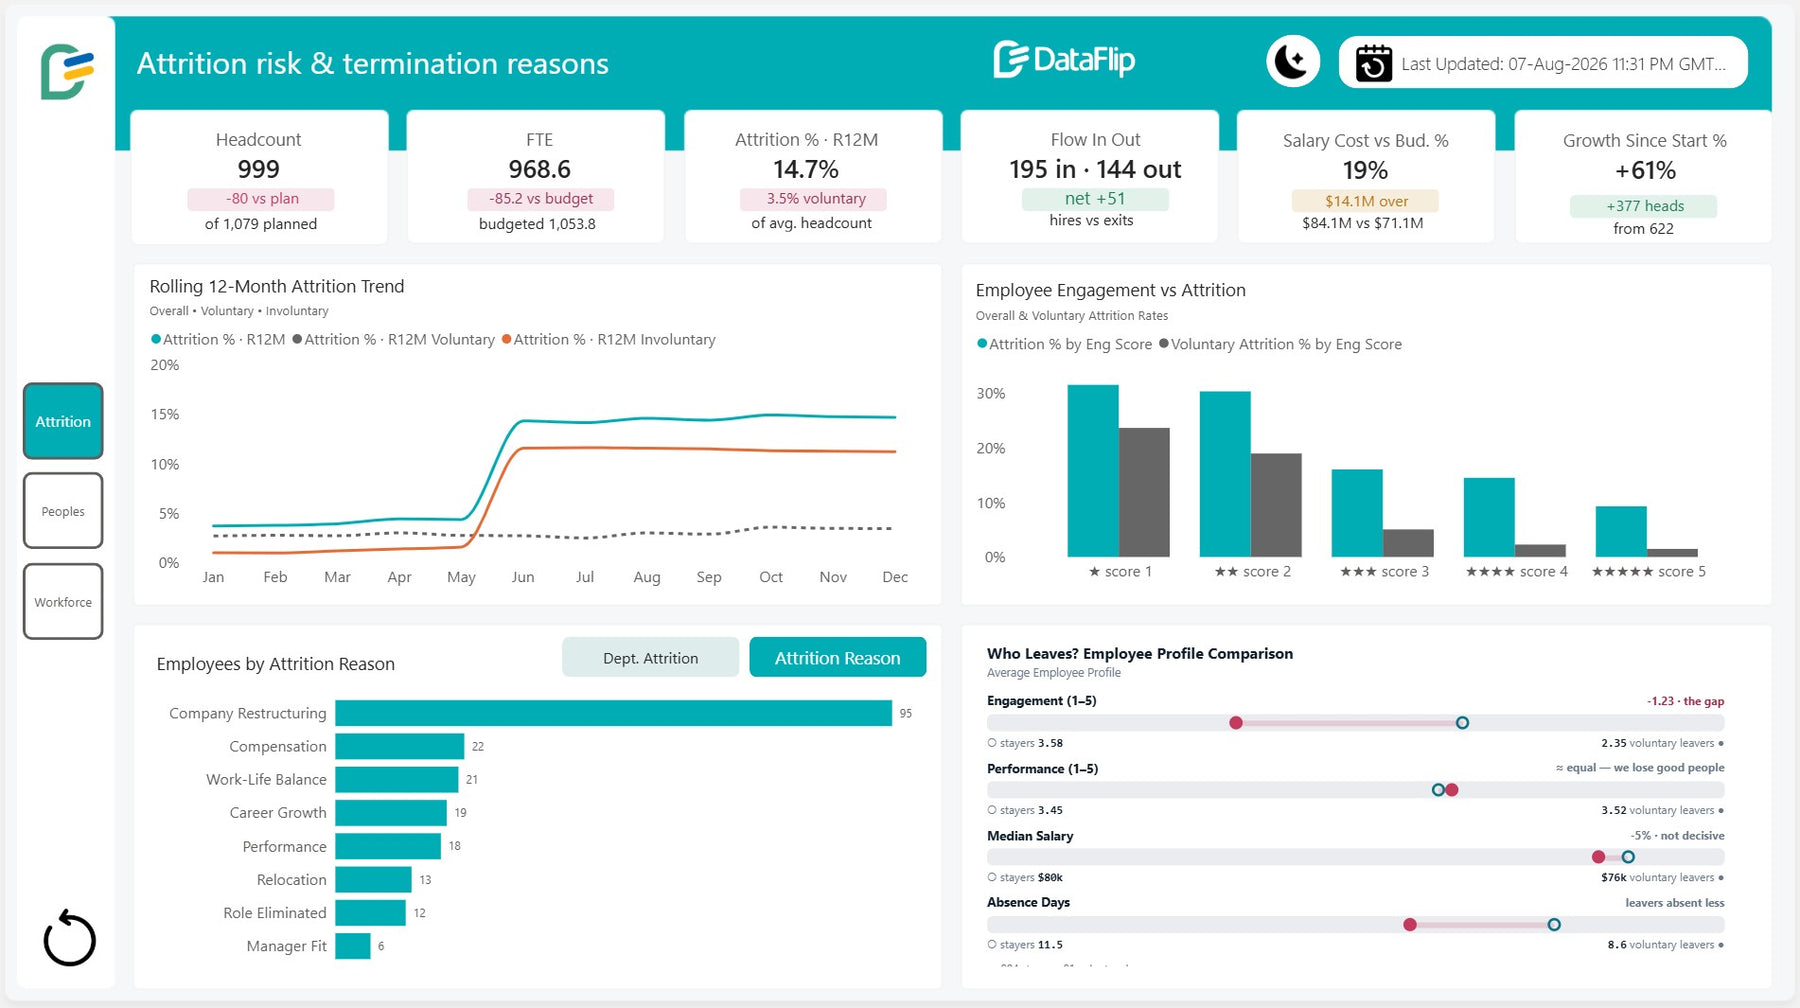Select the Attrition Reason view button
Viewport: 1800px width, 1008px height.
[837, 657]
